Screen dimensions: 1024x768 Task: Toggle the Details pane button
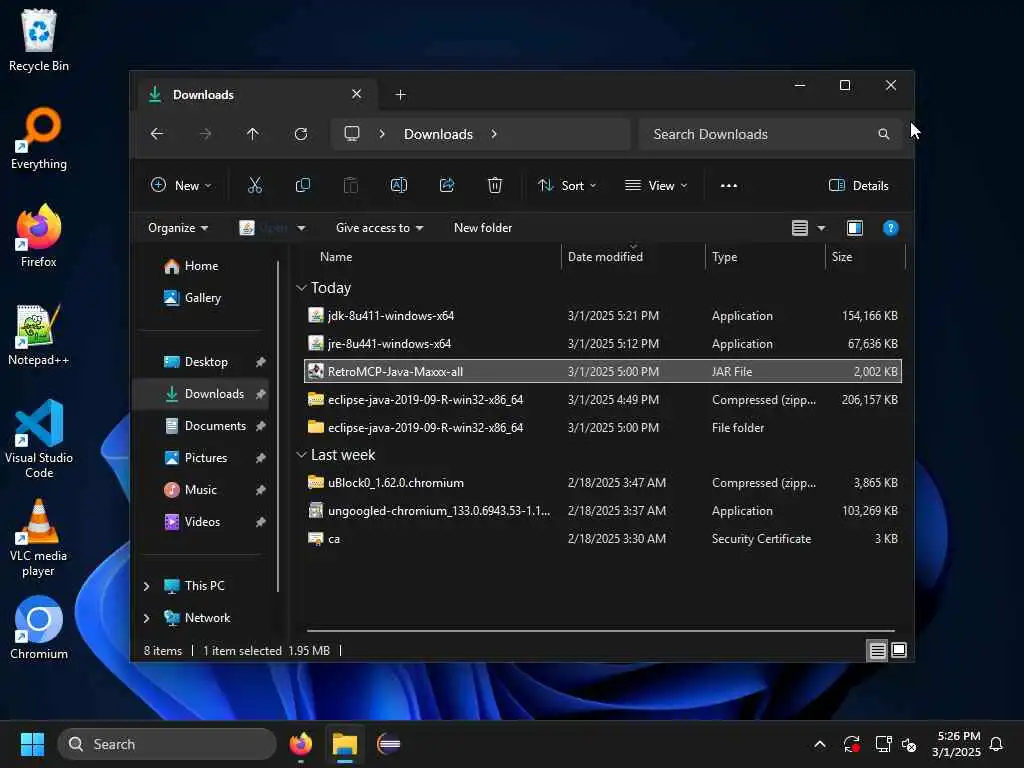point(859,185)
